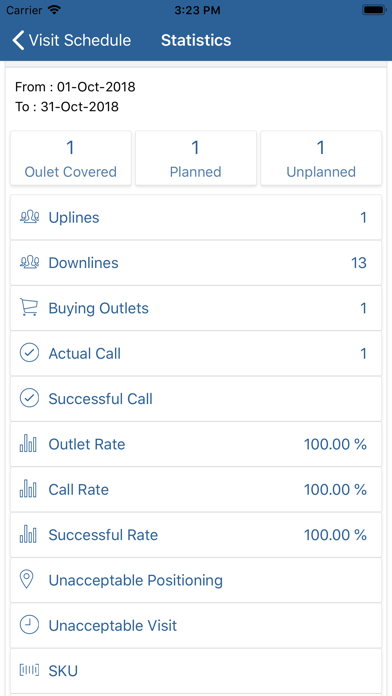Tap the back chevron arrow icon
The image size is (392, 696).
tap(18, 40)
